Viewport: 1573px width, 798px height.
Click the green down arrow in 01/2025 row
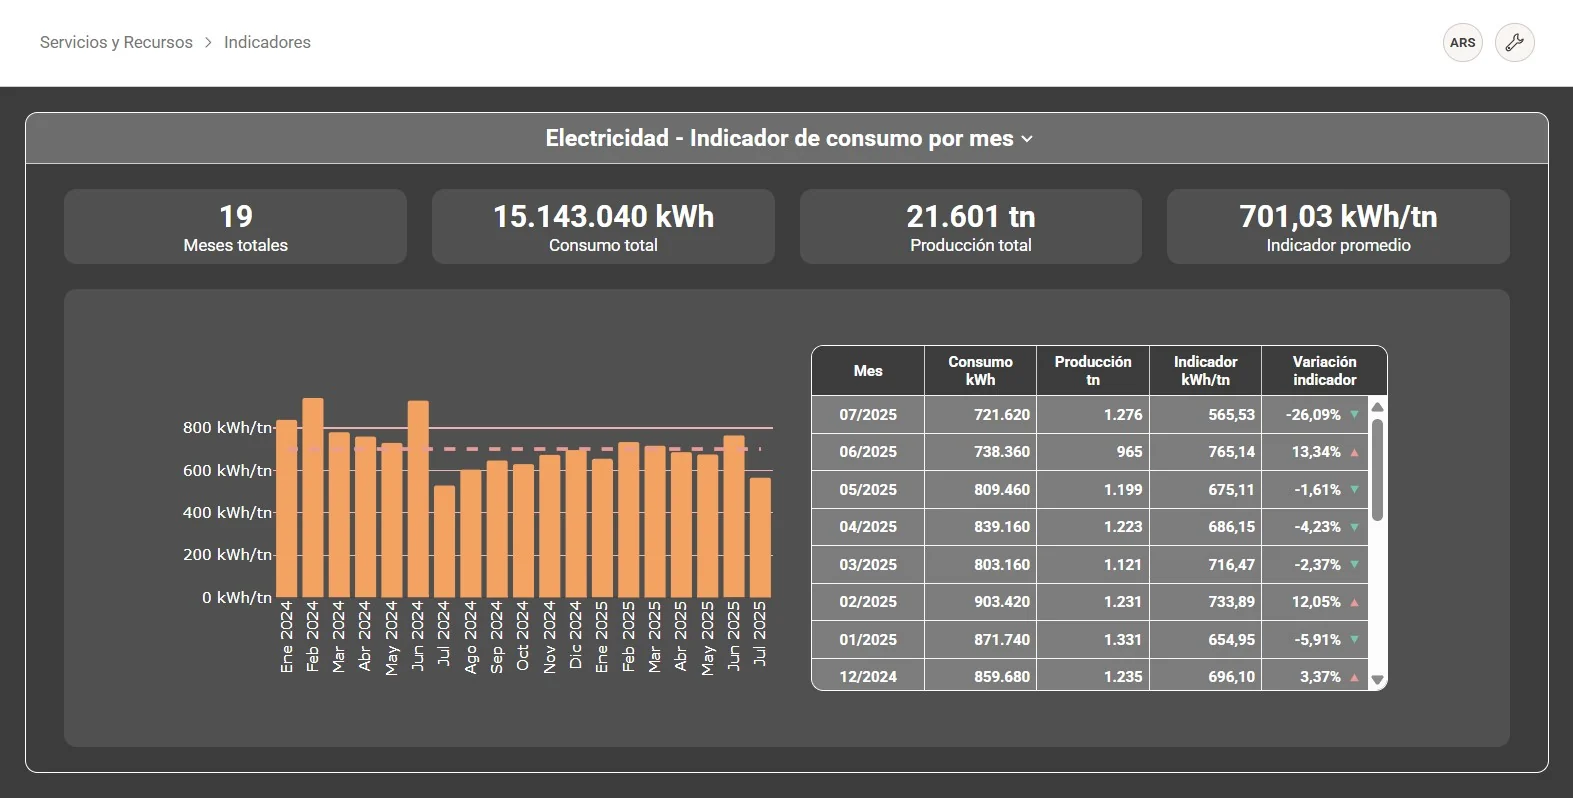(1354, 639)
